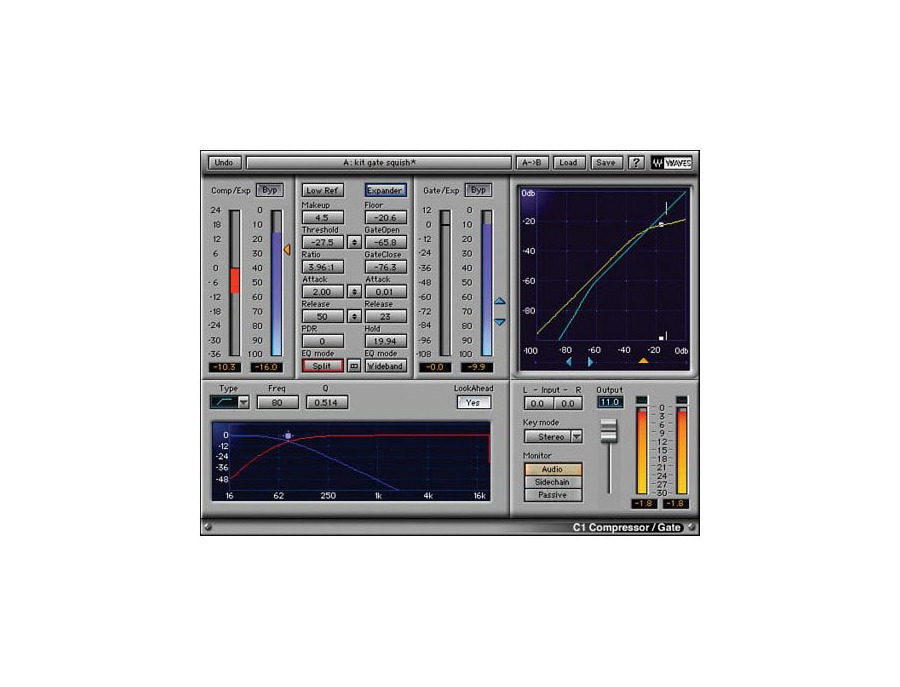Click the gate EQ mode Wideband button
900x687 pixels.
click(x=385, y=366)
